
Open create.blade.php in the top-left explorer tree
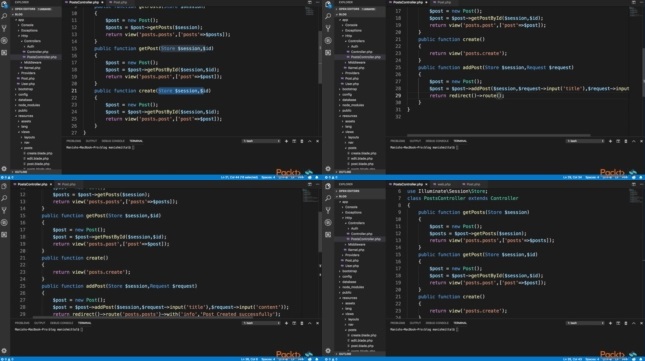coord(39,153)
